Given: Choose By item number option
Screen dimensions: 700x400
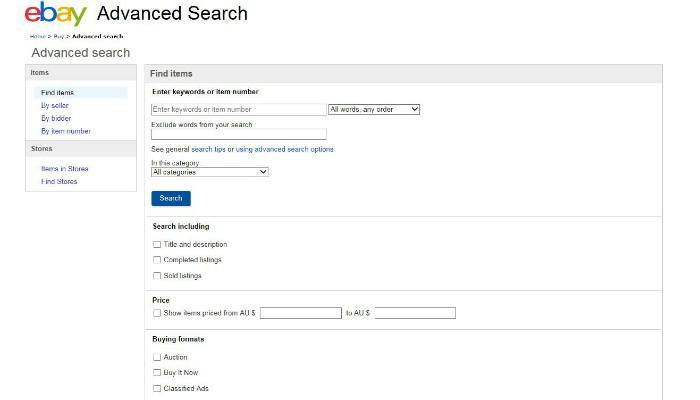Looking at the screenshot, I should point(66,131).
